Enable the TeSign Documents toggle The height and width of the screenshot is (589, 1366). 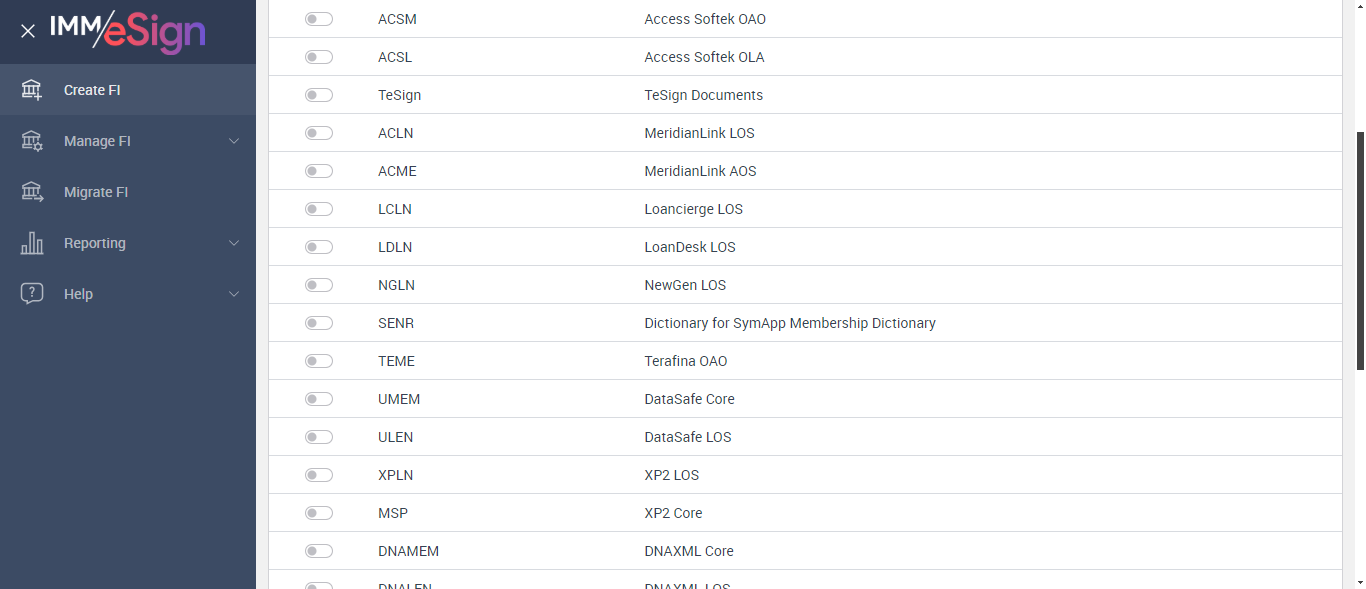pos(319,95)
